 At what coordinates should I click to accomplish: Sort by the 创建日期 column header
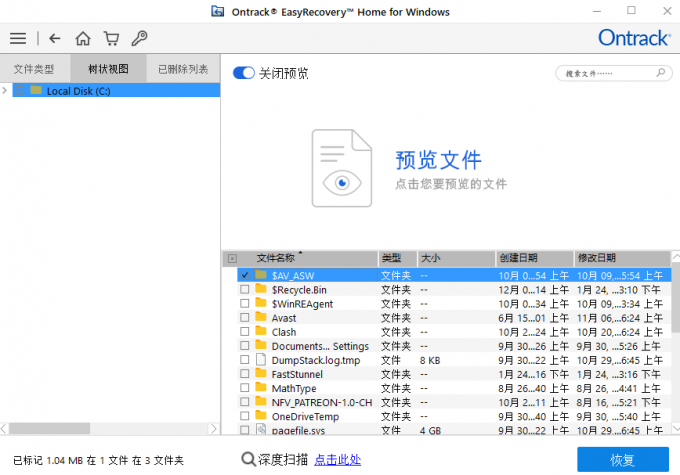534,258
